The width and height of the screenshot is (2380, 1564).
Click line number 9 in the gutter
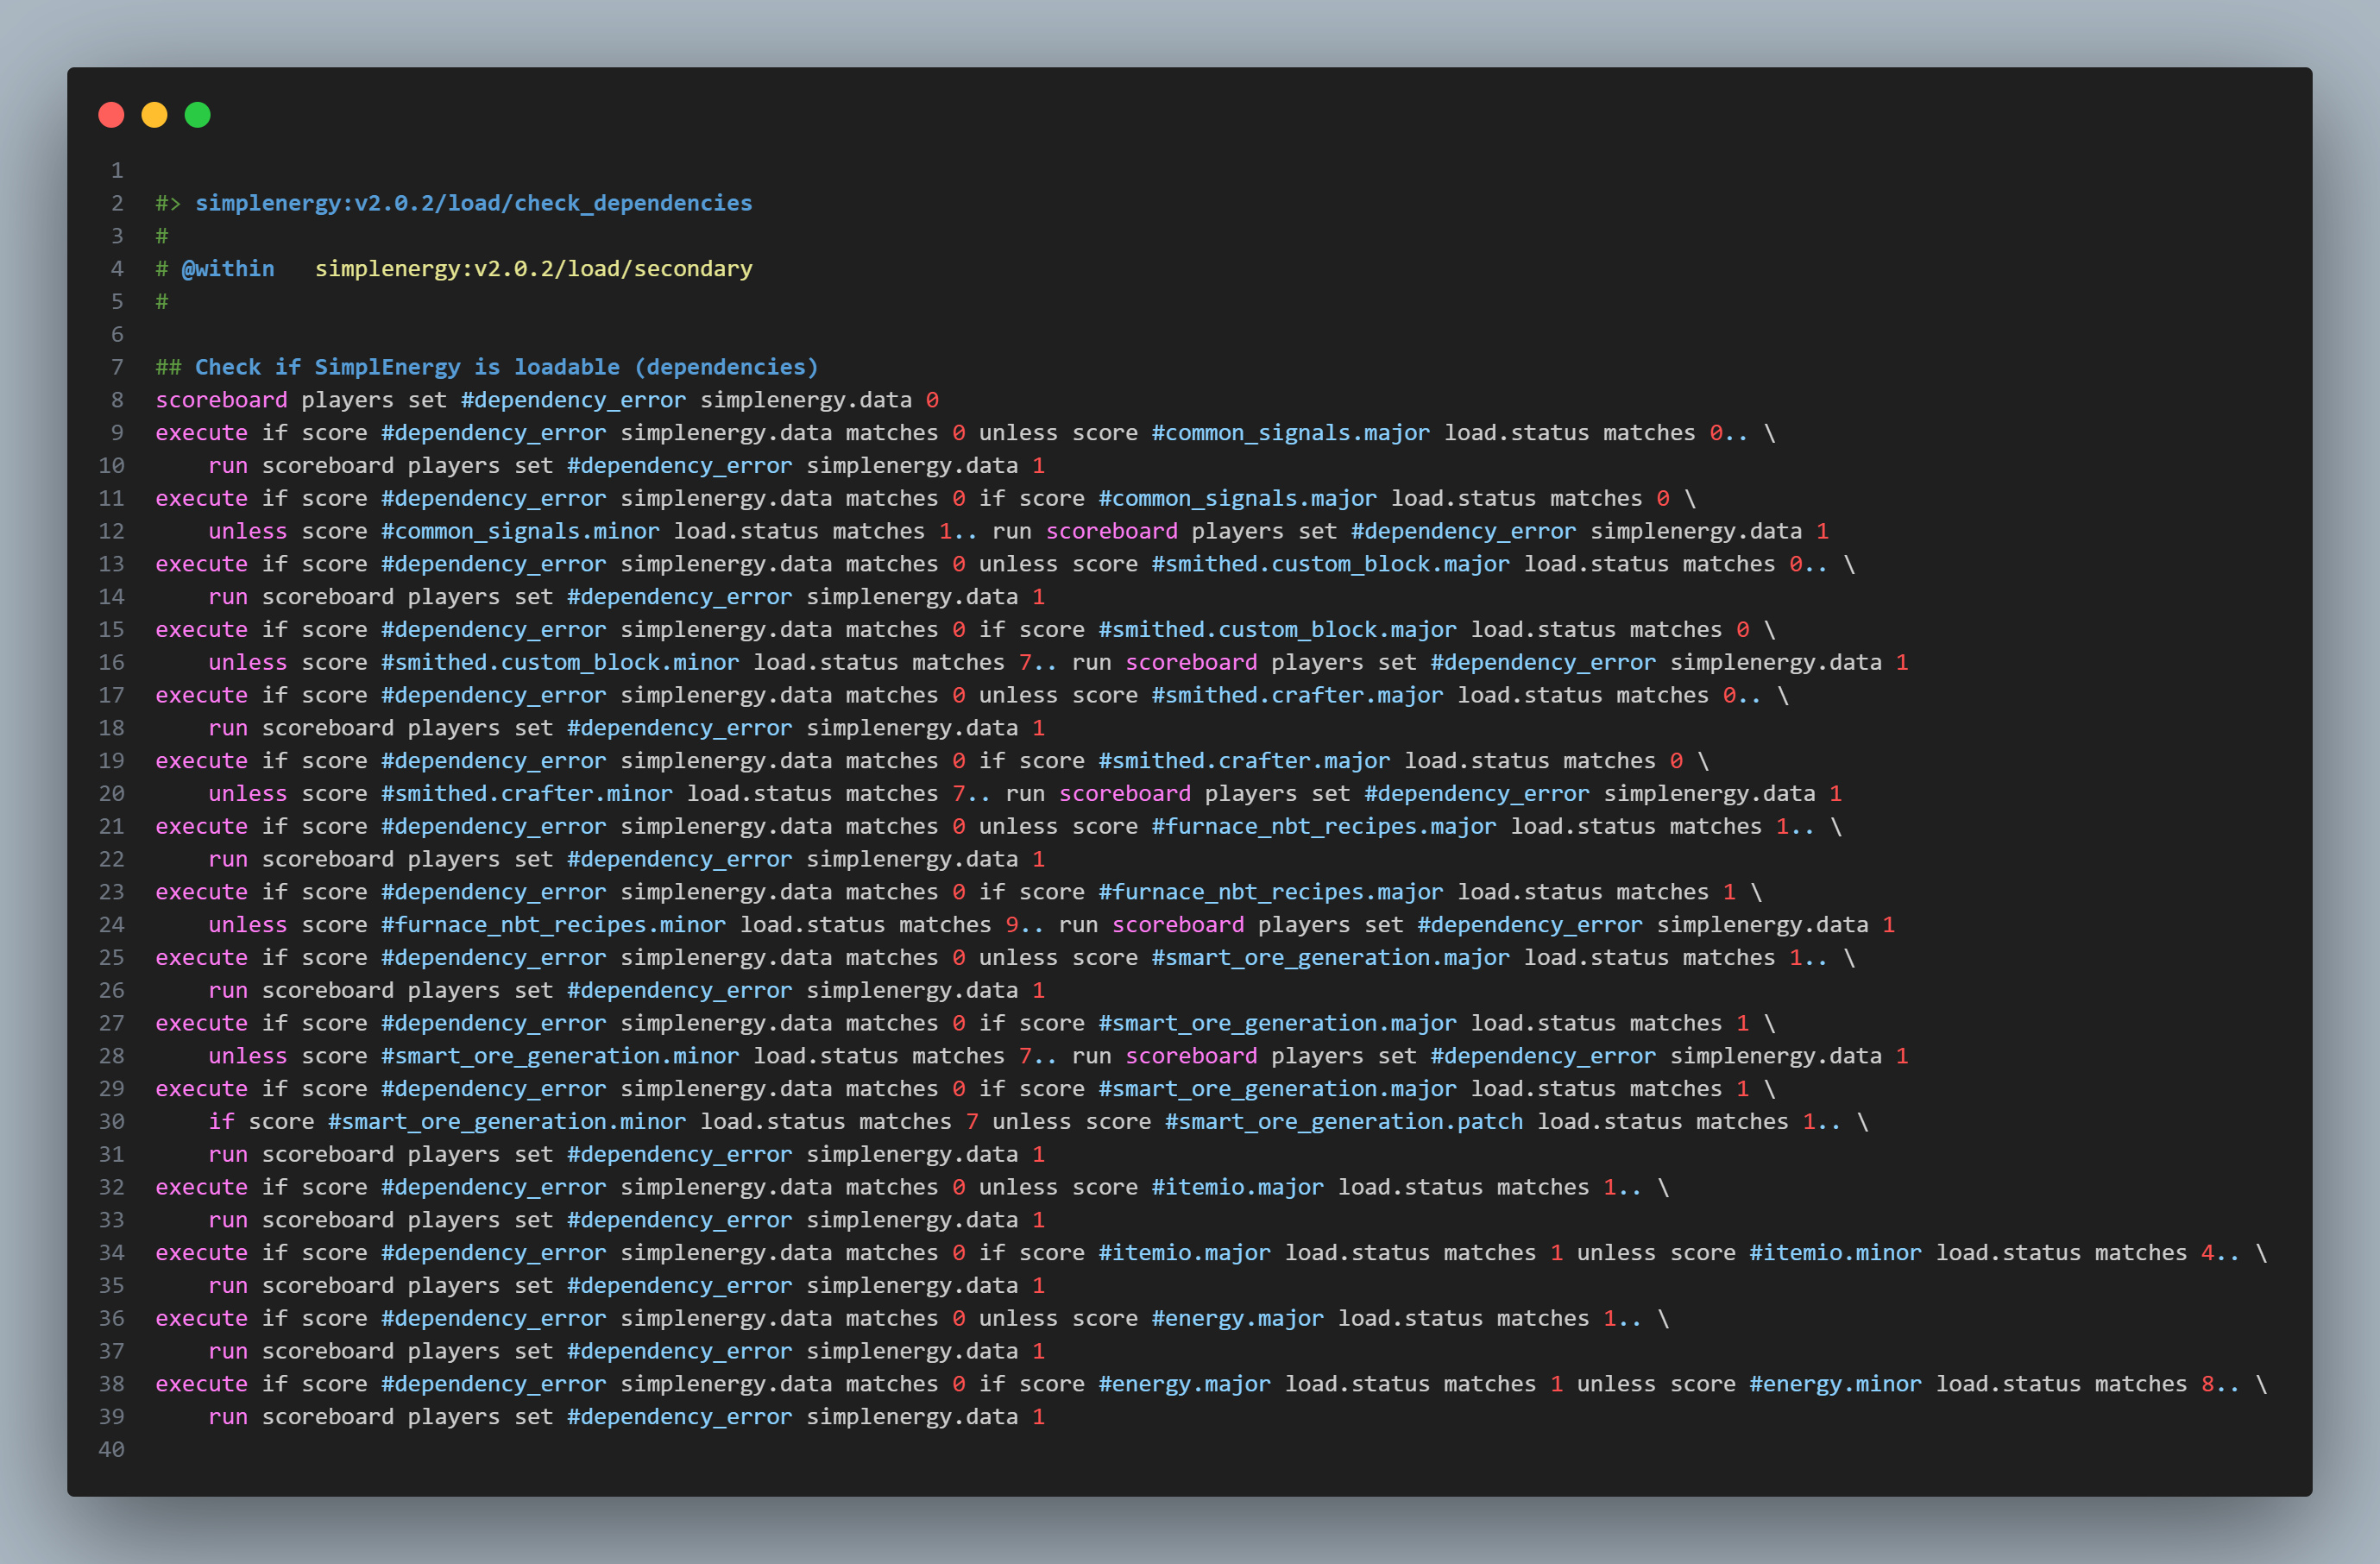tap(117, 433)
